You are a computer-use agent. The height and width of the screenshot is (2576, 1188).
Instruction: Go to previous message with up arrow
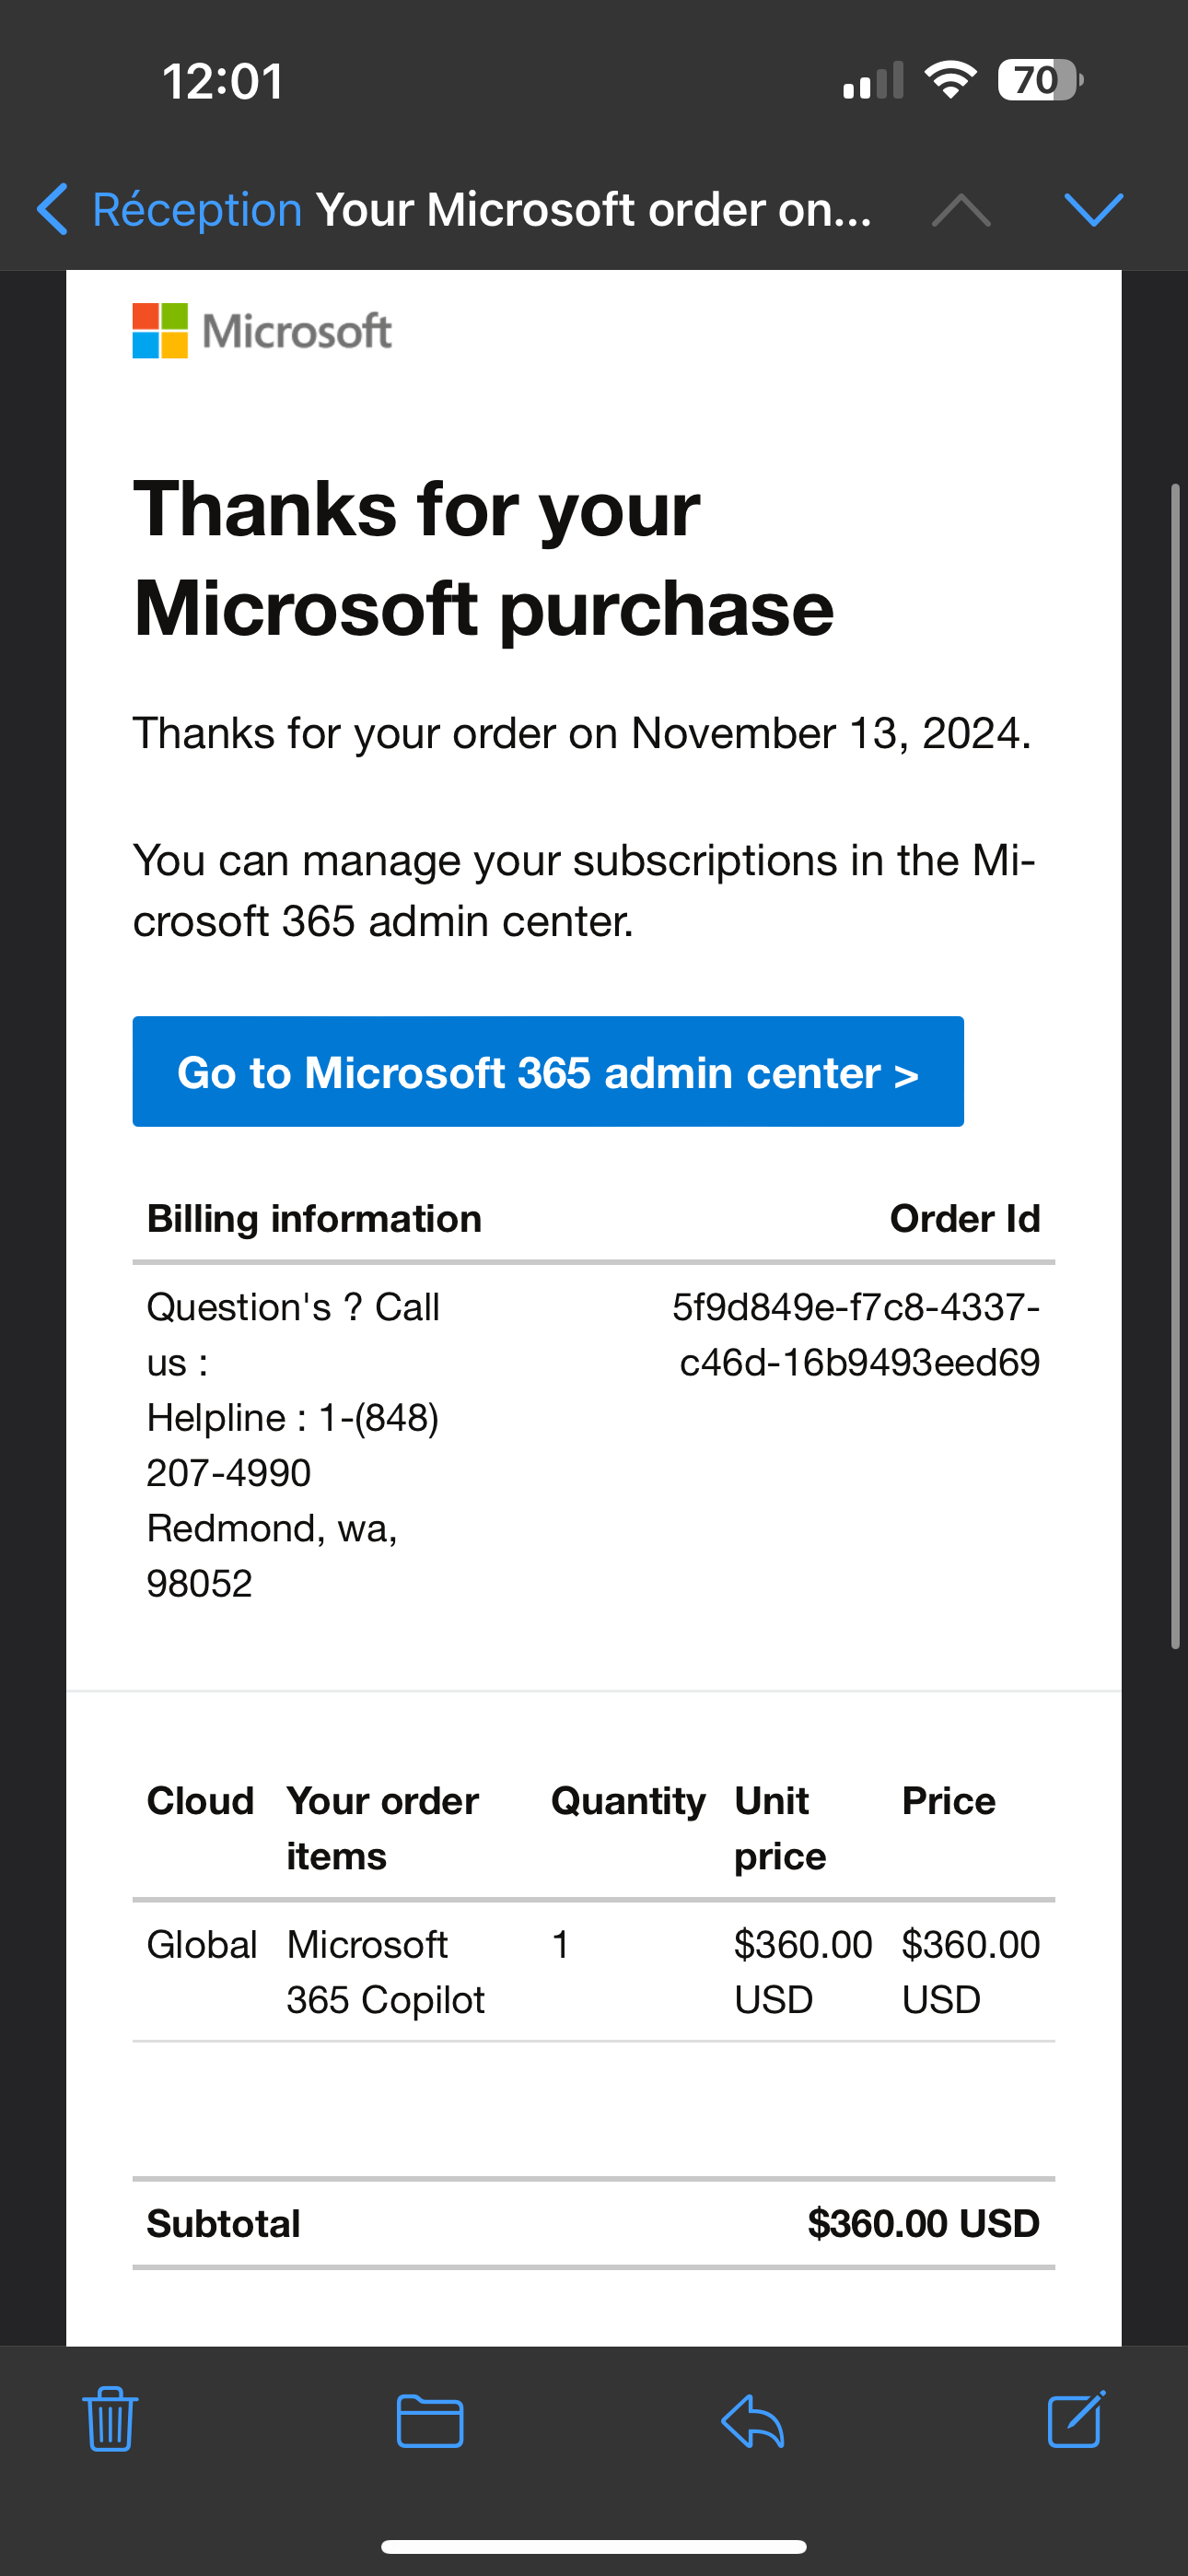961,210
